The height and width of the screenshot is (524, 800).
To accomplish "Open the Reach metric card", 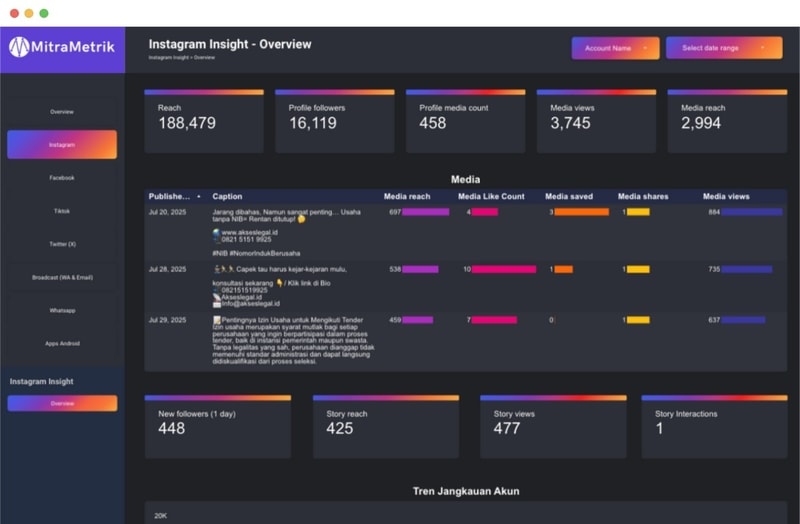I will [204, 121].
